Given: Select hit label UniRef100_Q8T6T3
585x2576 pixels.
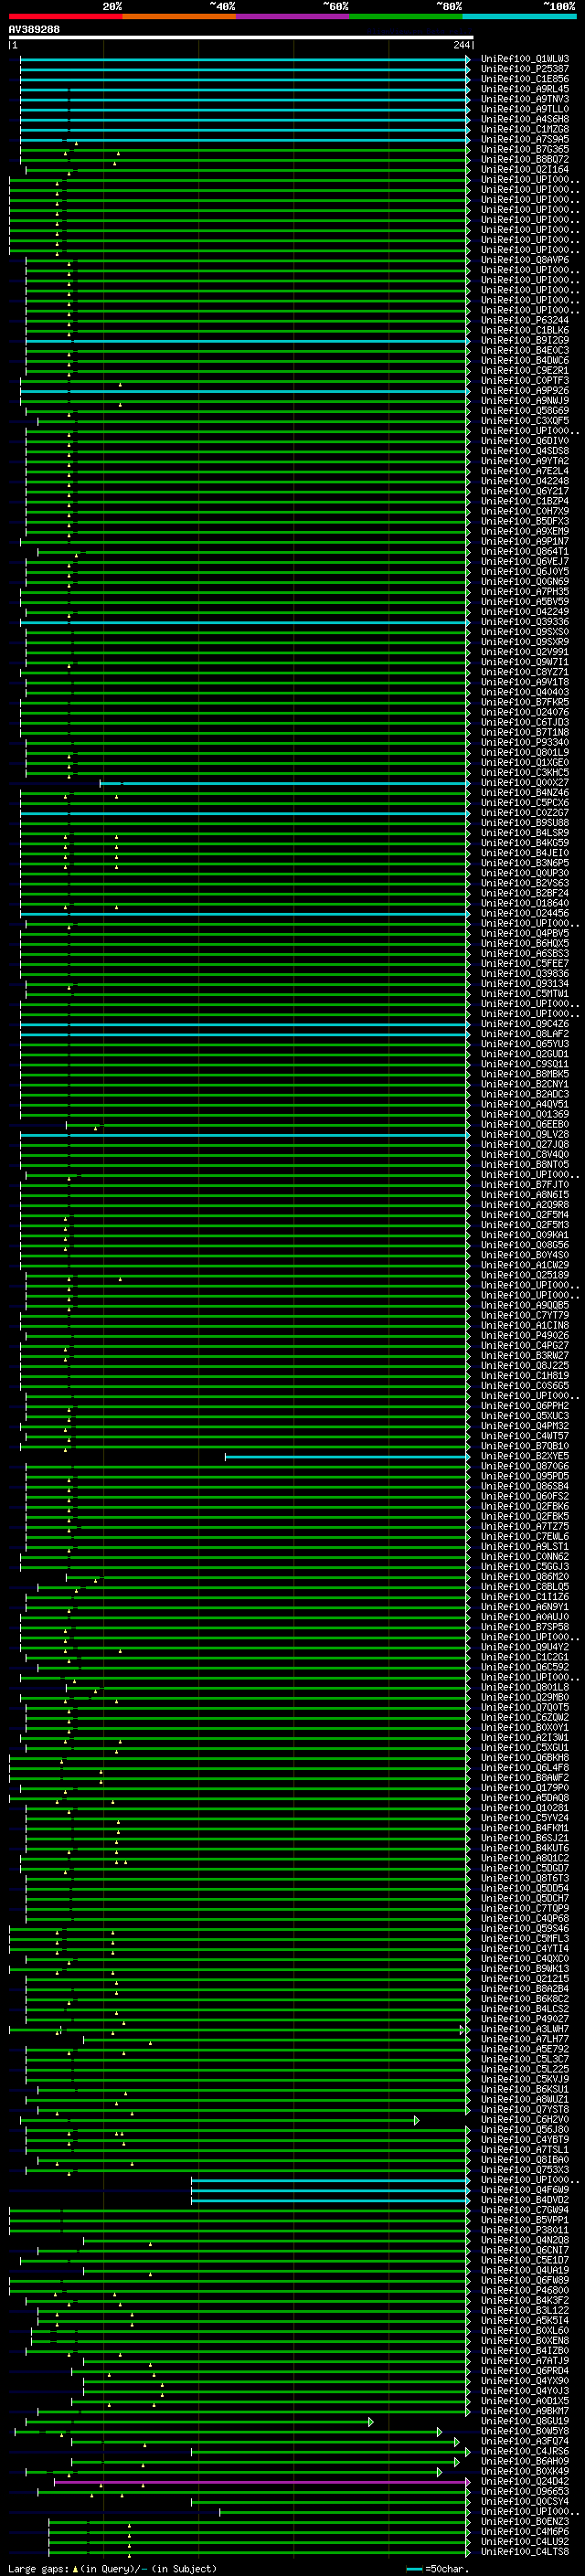Looking at the screenshot, I should [x=525, y=1878].
